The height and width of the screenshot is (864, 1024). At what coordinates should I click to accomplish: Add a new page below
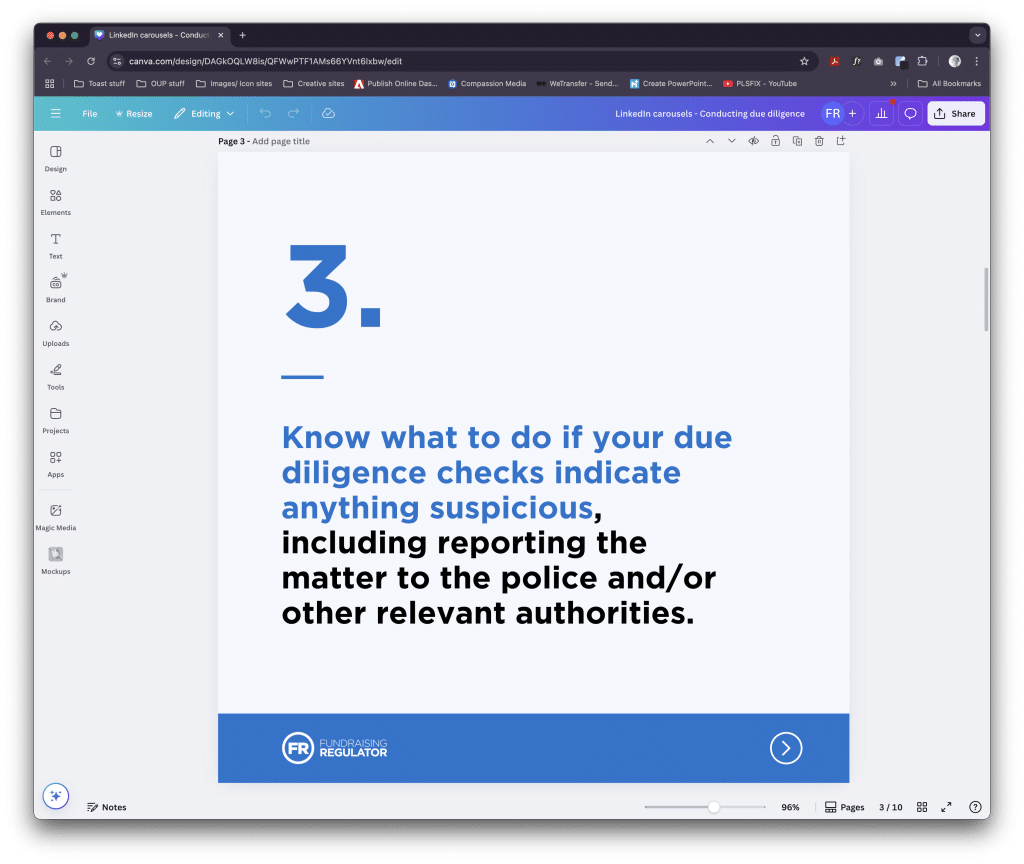[x=840, y=141]
